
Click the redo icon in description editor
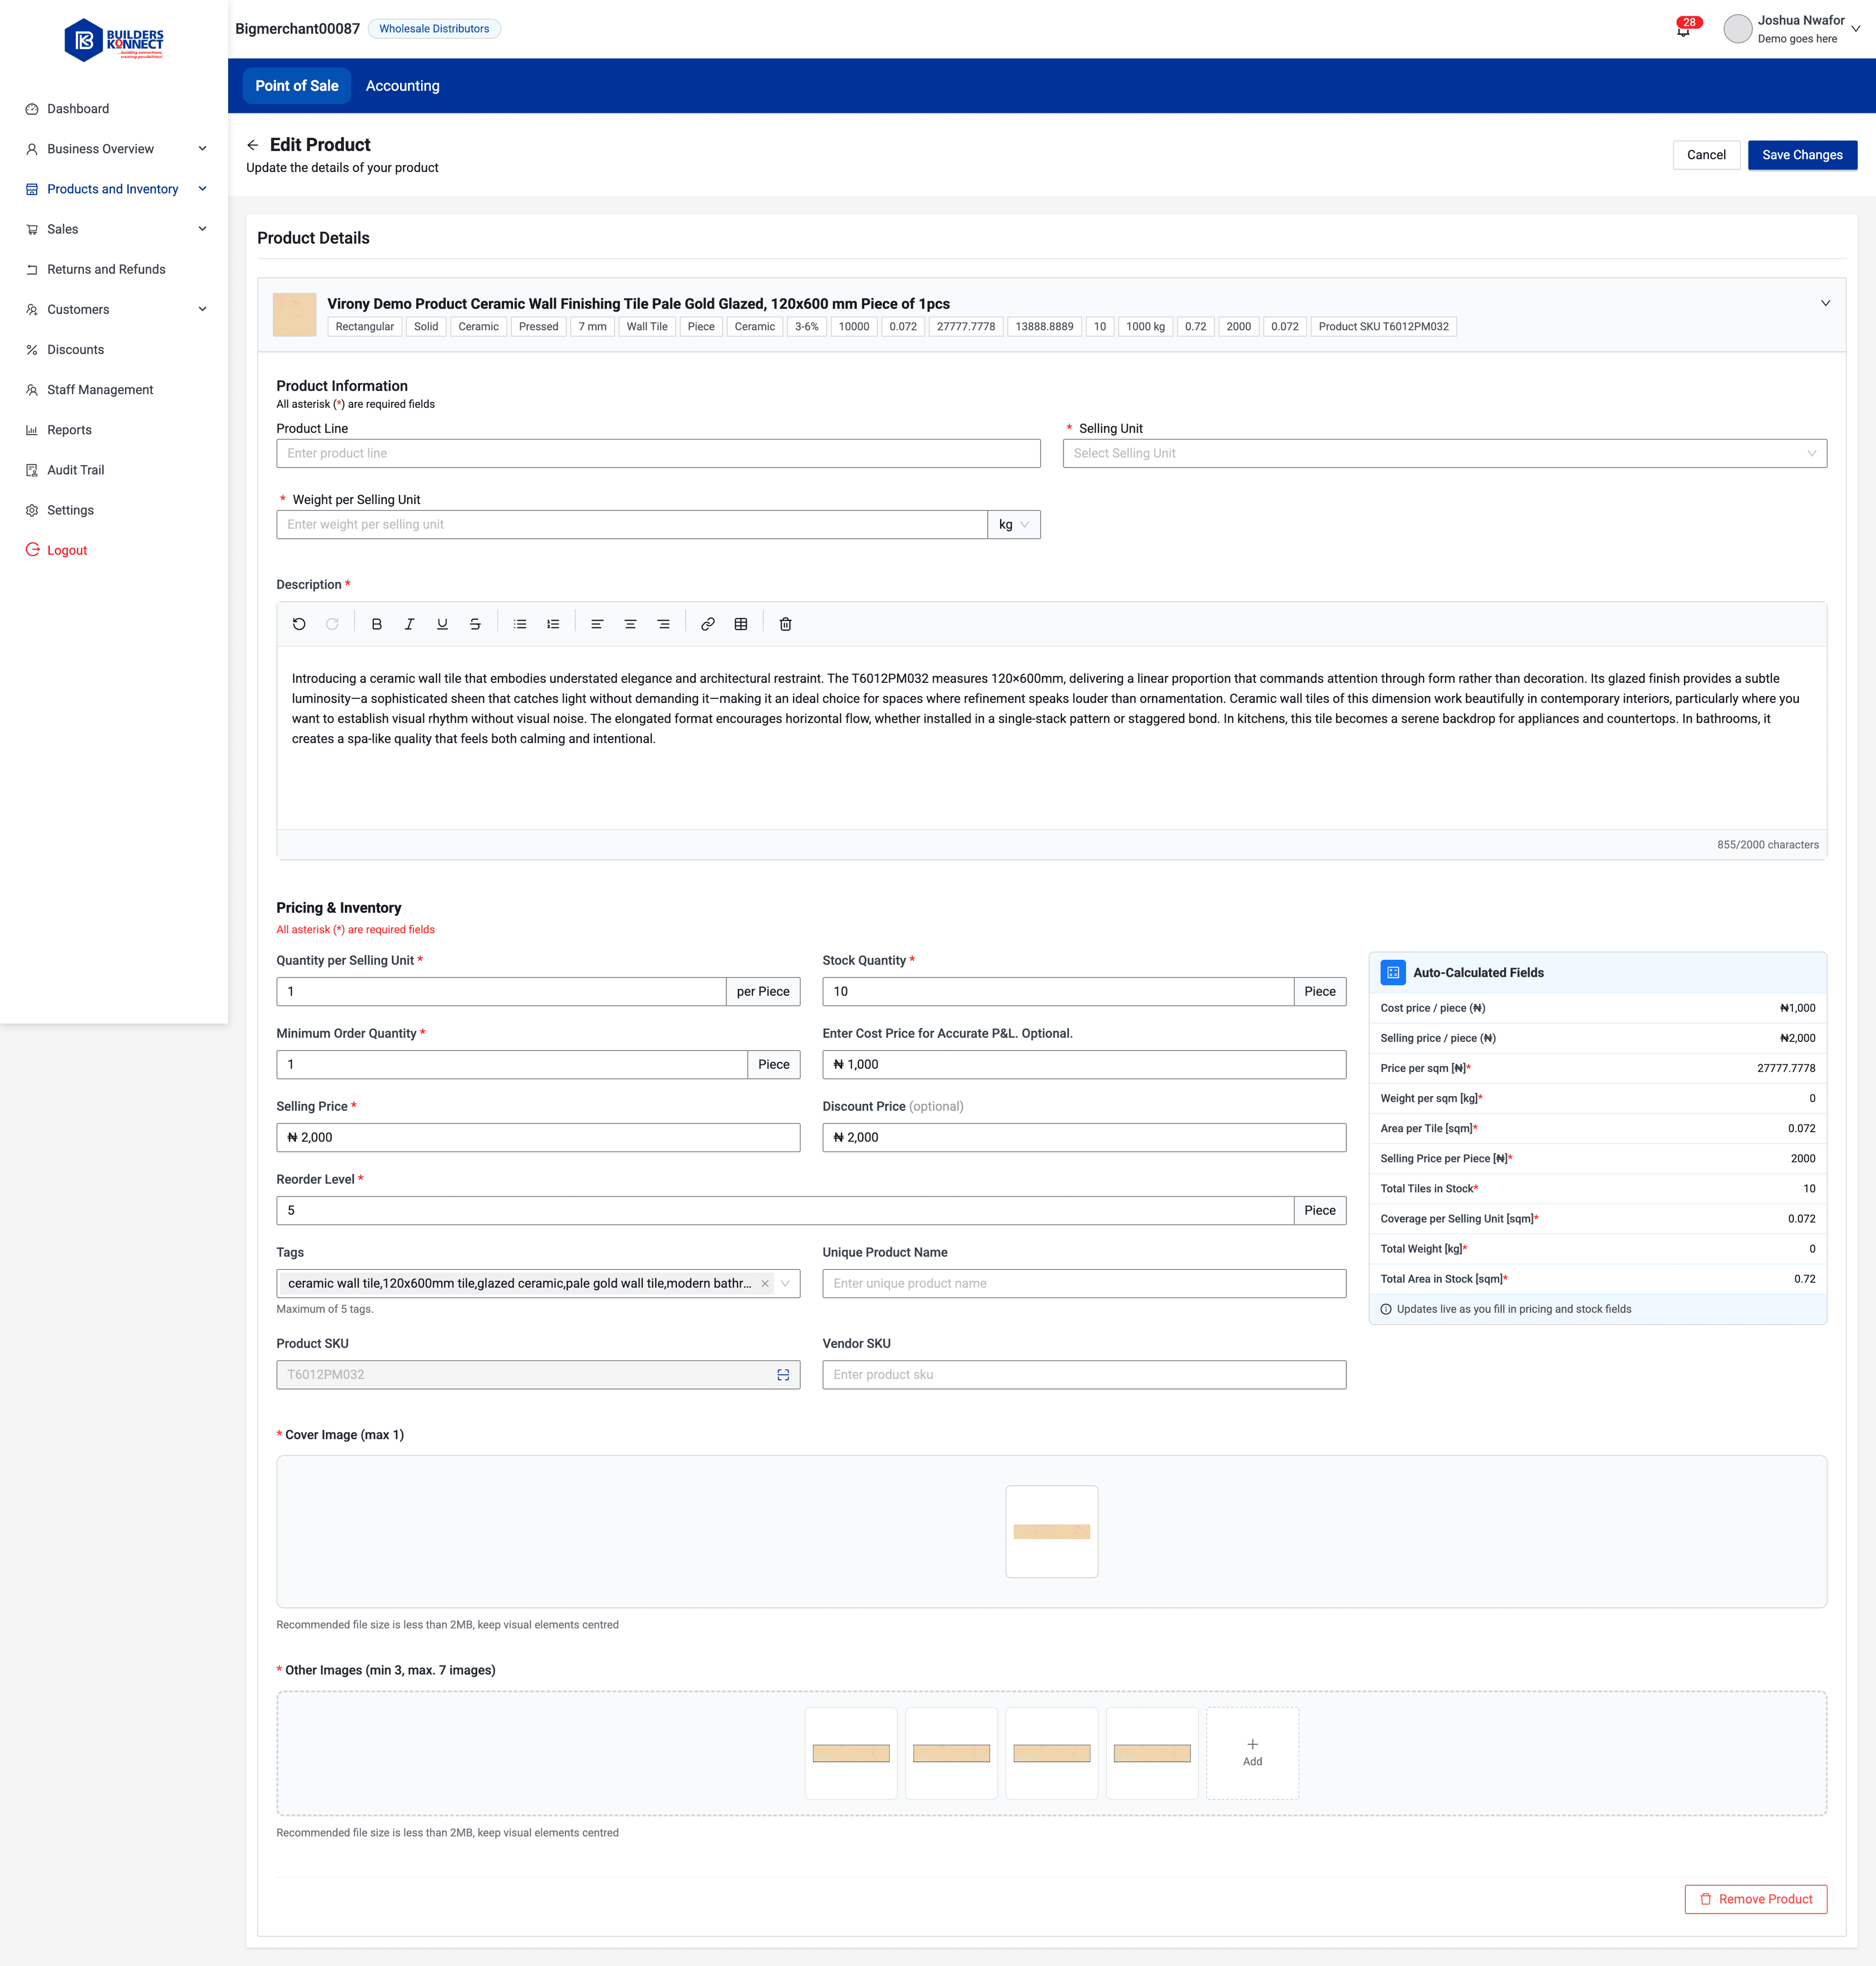pos(332,624)
